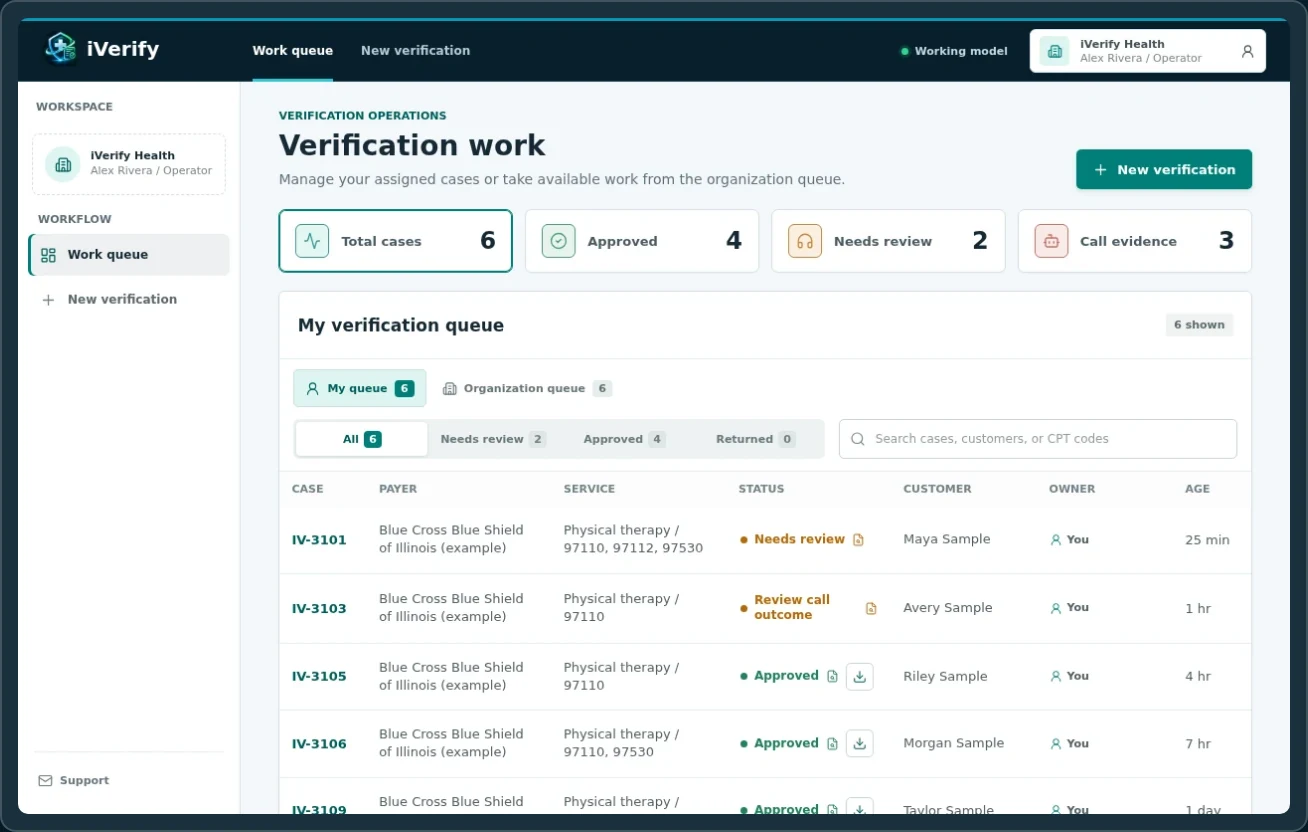
Task: Switch to the New verification top tab
Action: 415,50
